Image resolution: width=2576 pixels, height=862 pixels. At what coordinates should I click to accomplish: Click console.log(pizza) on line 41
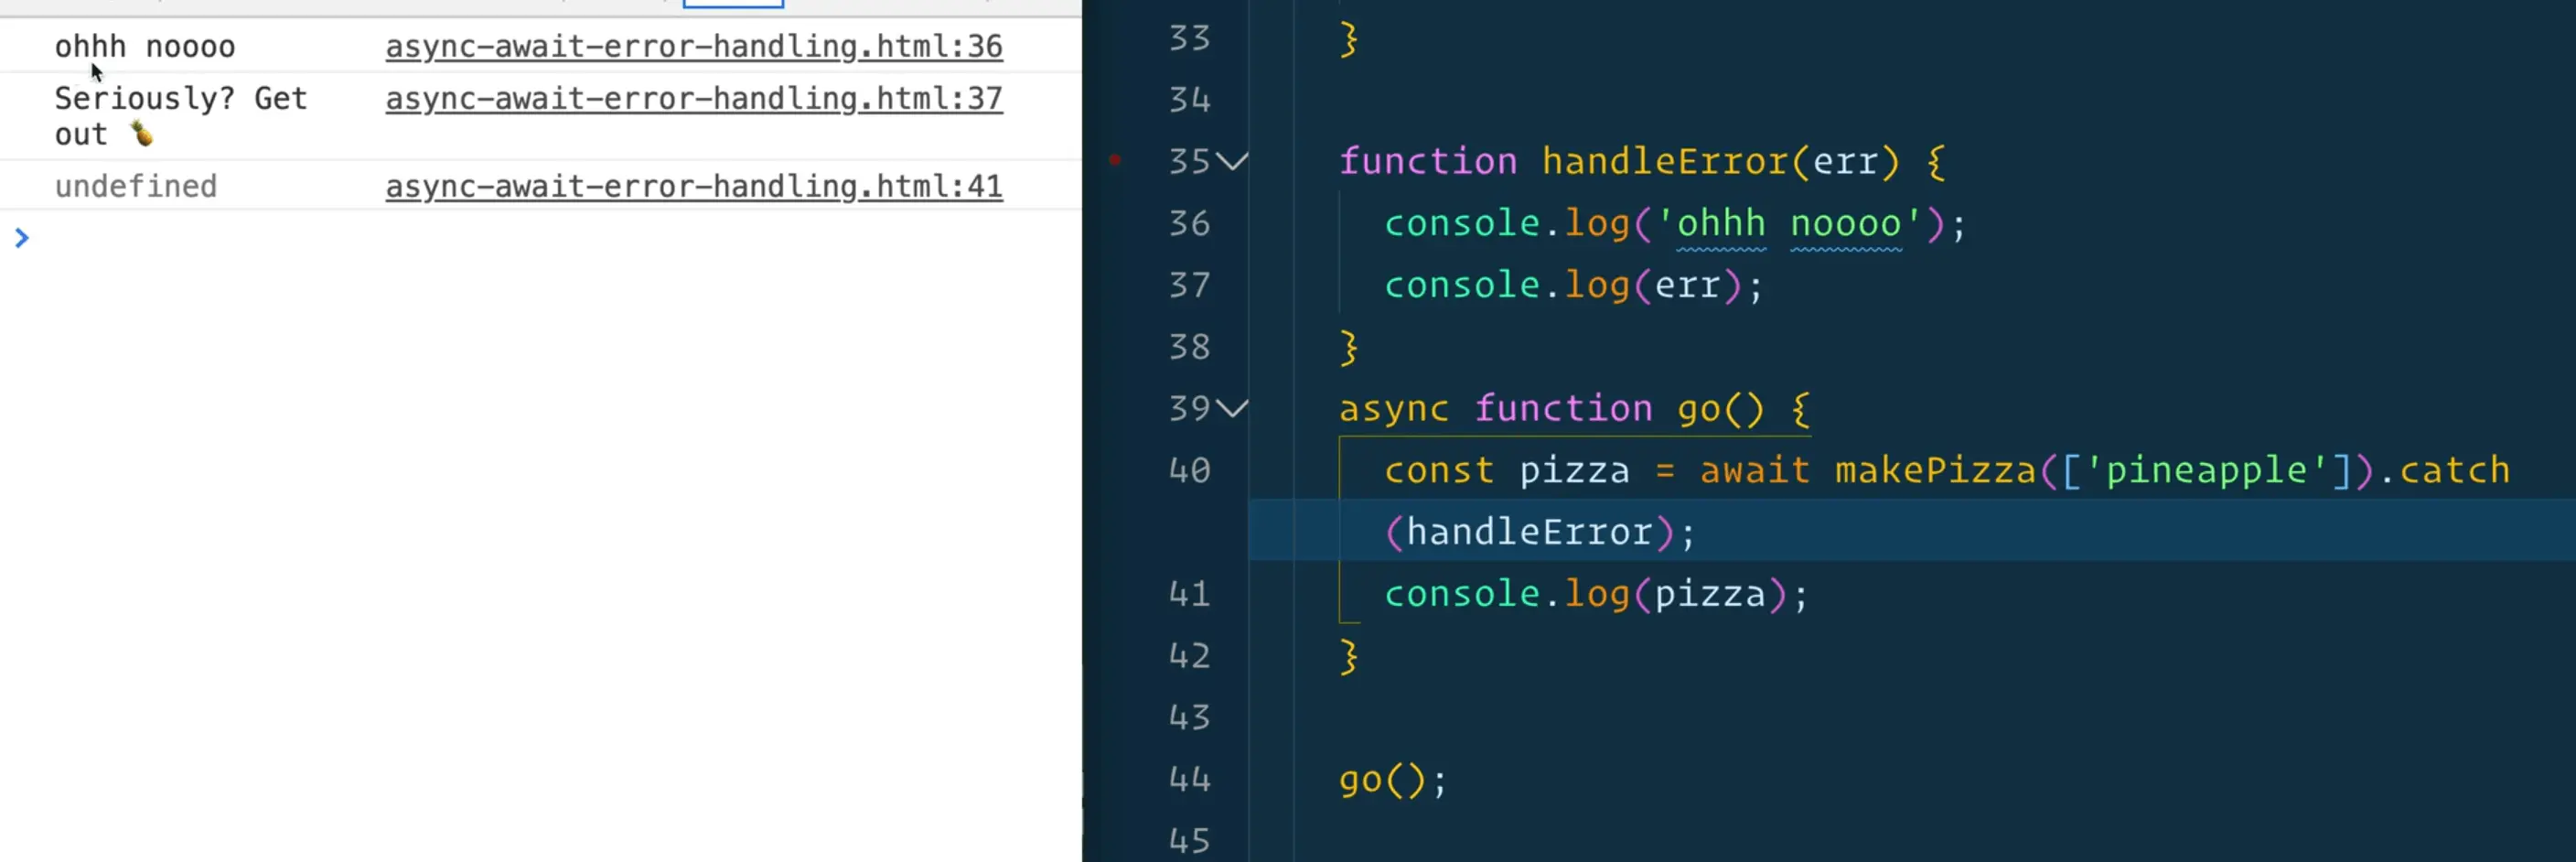1595,594
